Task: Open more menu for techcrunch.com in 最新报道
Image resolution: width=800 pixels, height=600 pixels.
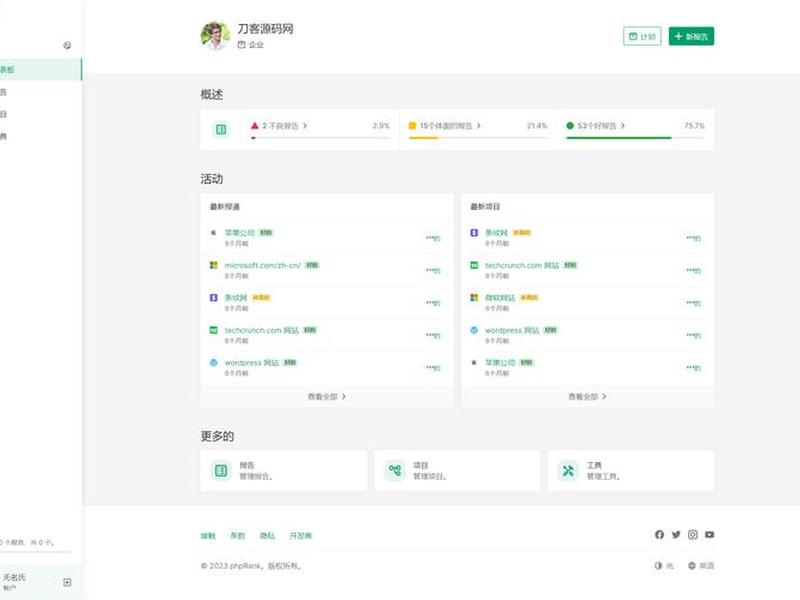Action: tap(433, 335)
